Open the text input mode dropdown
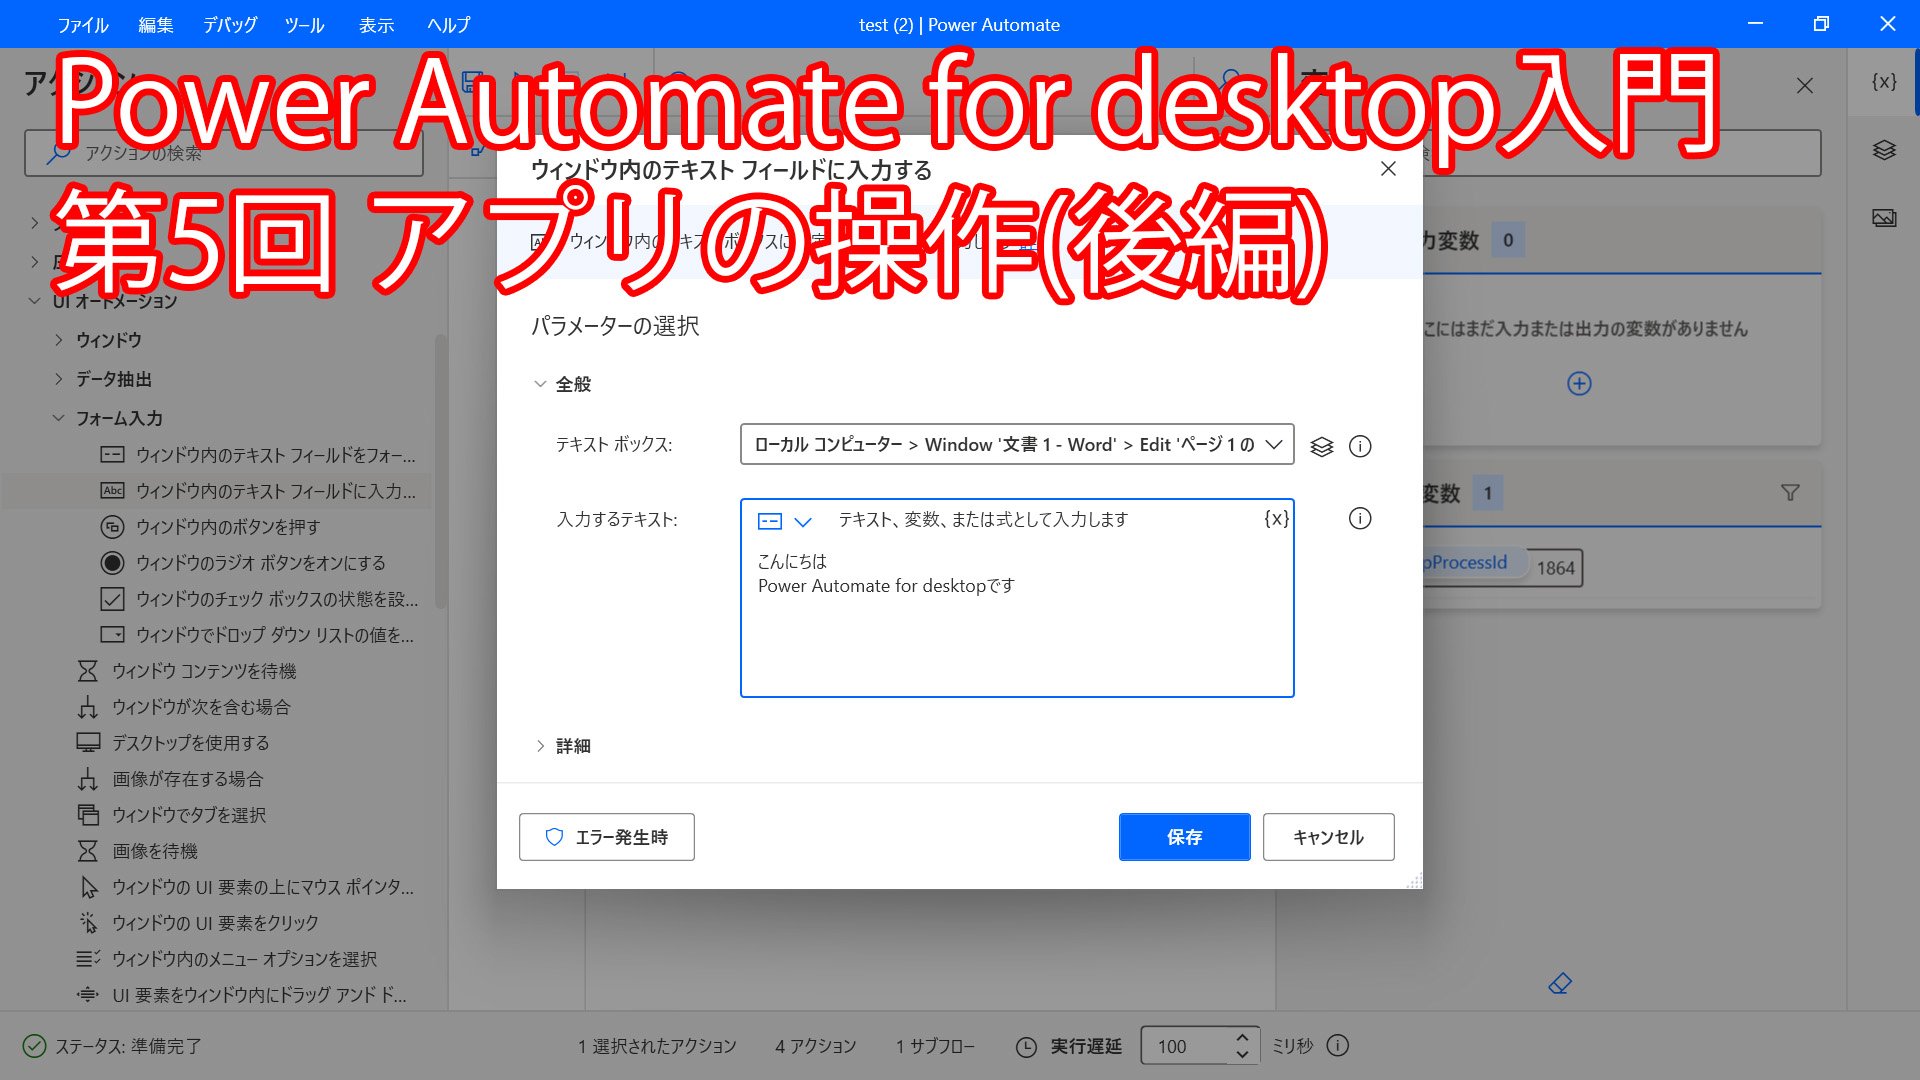The image size is (1920, 1080). 785,520
